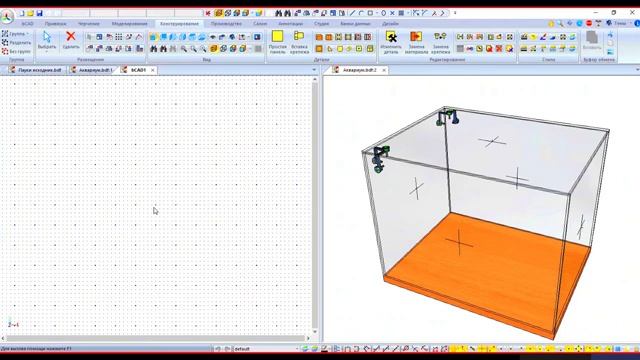
Task: Switch to the Аквариум.bdf:1 document tab
Action: (92, 70)
